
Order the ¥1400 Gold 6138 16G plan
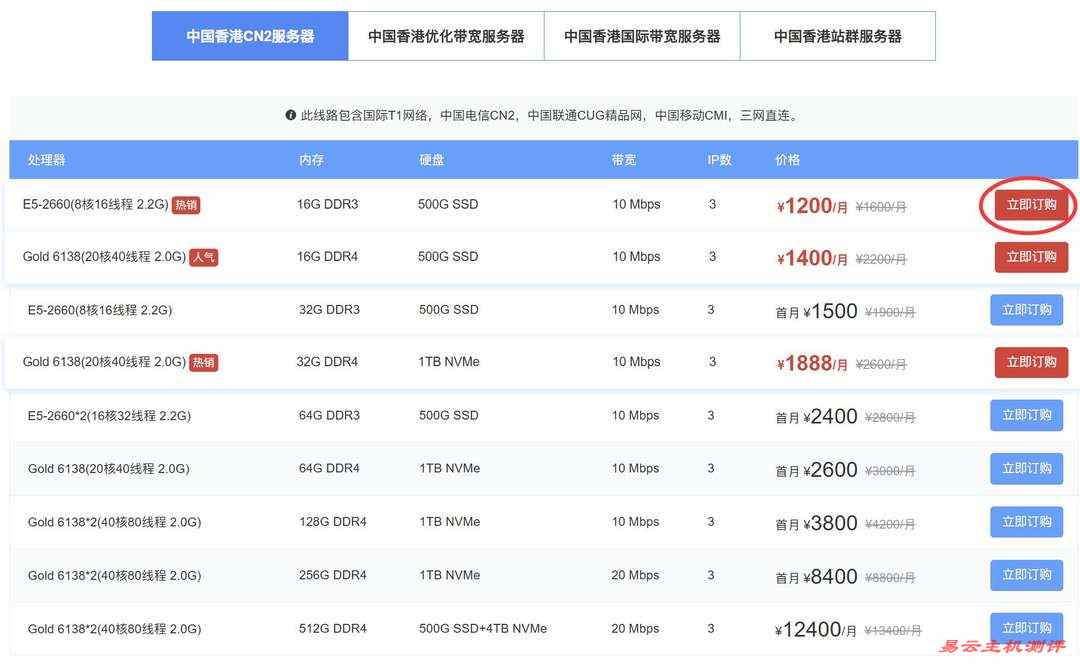pos(1030,257)
